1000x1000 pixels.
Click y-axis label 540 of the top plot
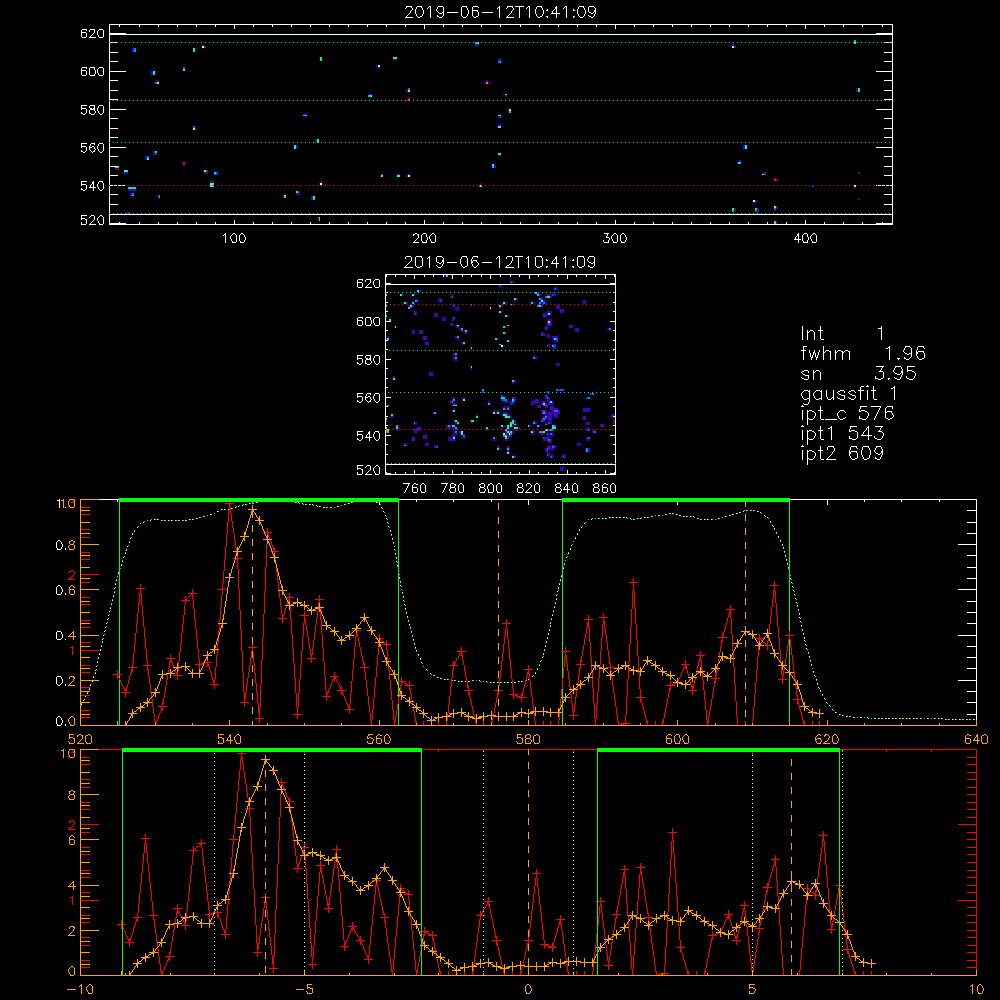coord(92,186)
